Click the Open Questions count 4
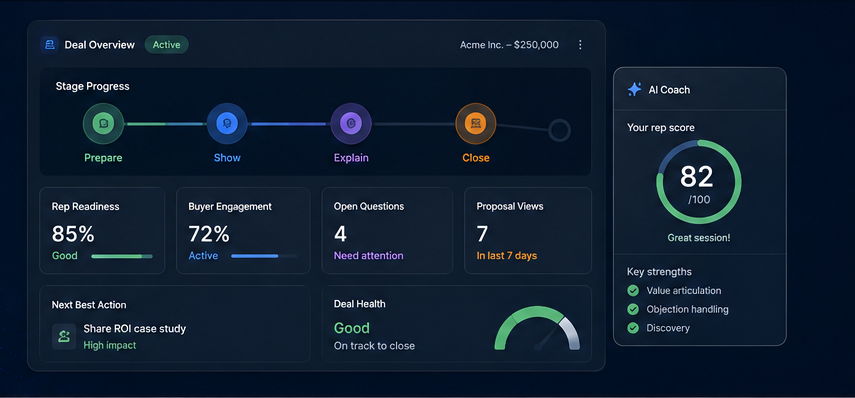 coord(340,234)
